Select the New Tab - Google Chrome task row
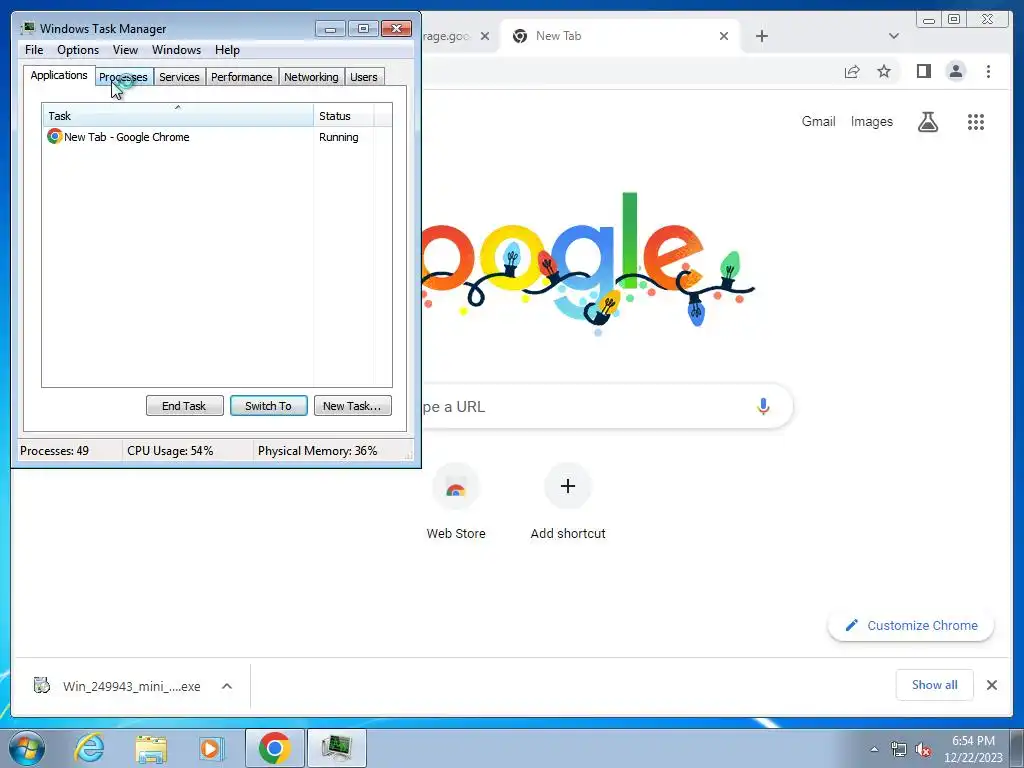The width and height of the screenshot is (1024, 768). click(x=216, y=137)
